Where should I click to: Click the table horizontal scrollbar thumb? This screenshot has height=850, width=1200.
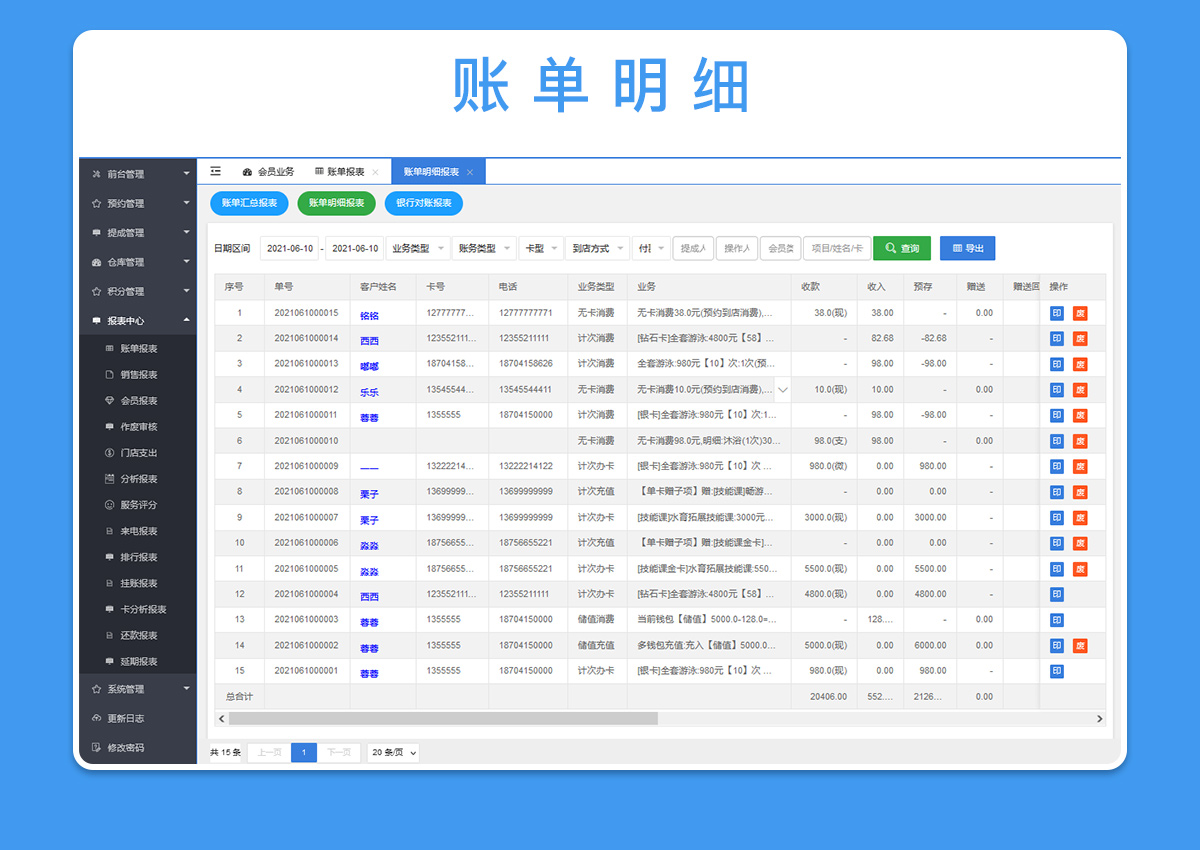pyautogui.click(x=443, y=718)
